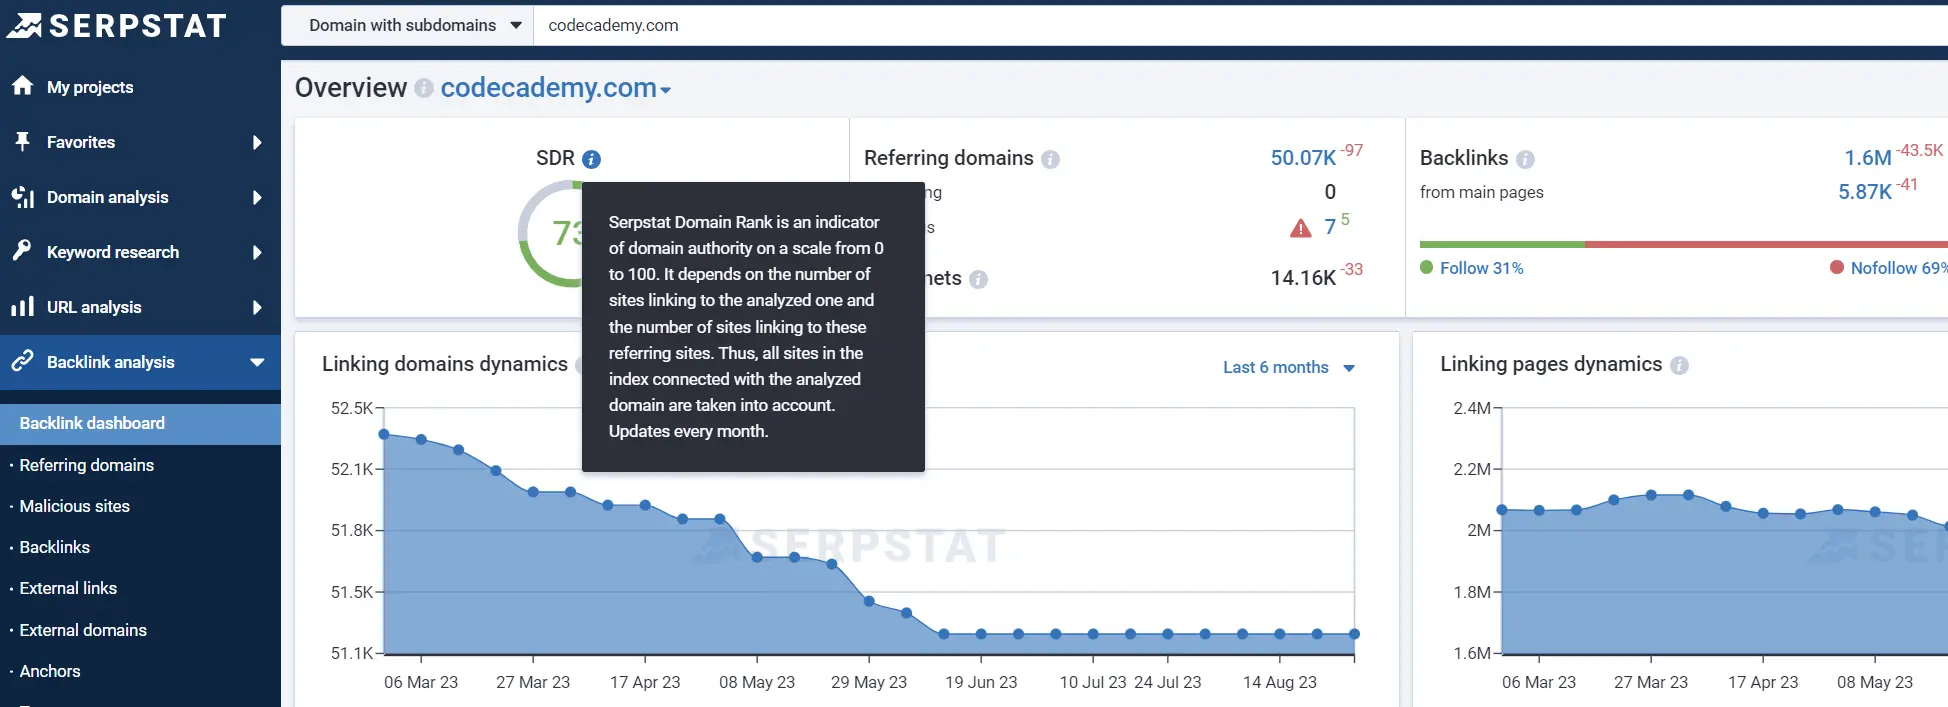Click the red Nofollow segment of ratio bar
The width and height of the screenshot is (1948, 707).
[1766, 244]
